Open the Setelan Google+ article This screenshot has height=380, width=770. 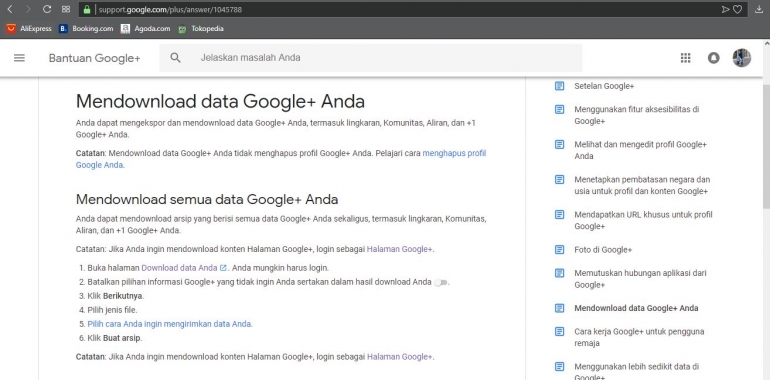604,86
